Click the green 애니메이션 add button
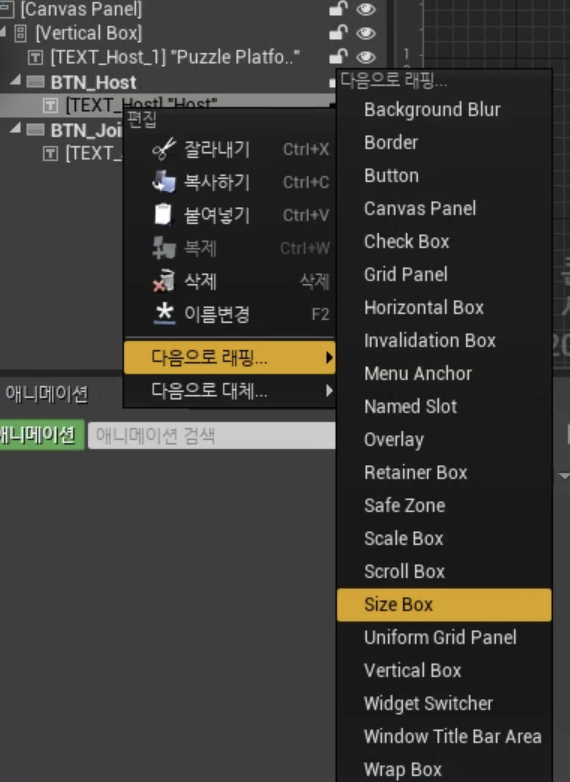 [x=41, y=435]
